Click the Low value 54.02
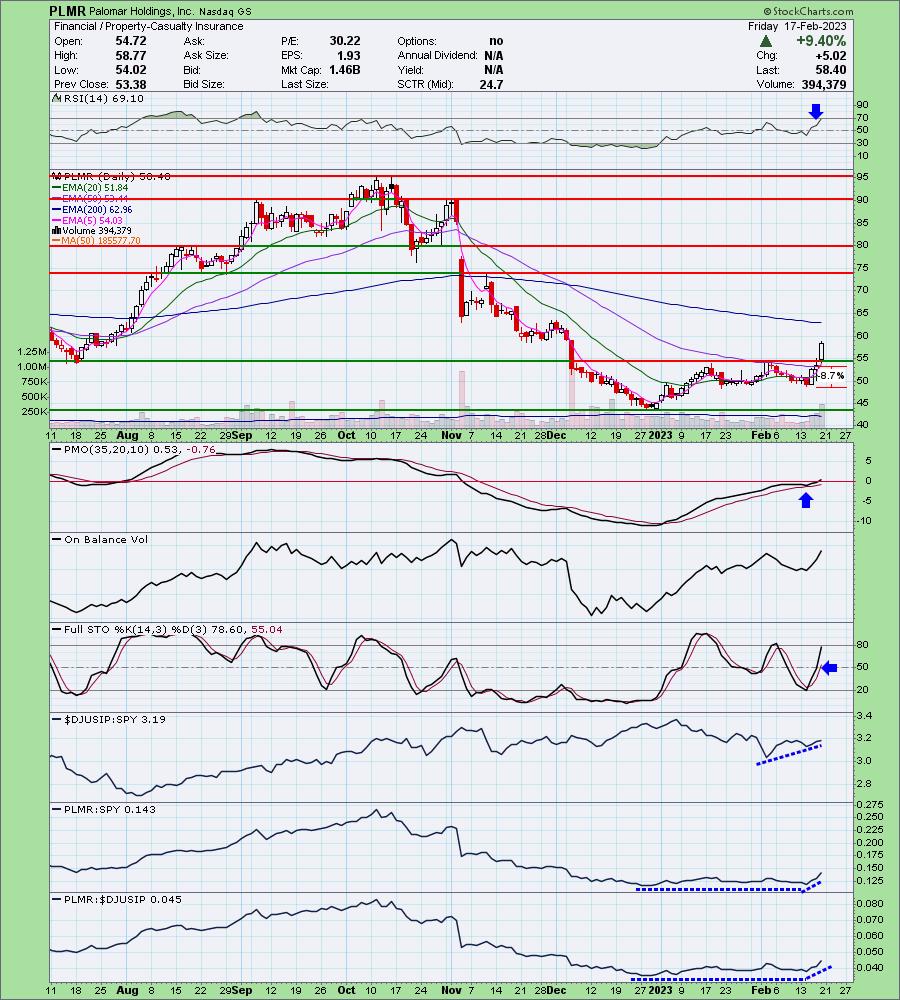This screenshot has height=1000, width=900. pos(131,70)
